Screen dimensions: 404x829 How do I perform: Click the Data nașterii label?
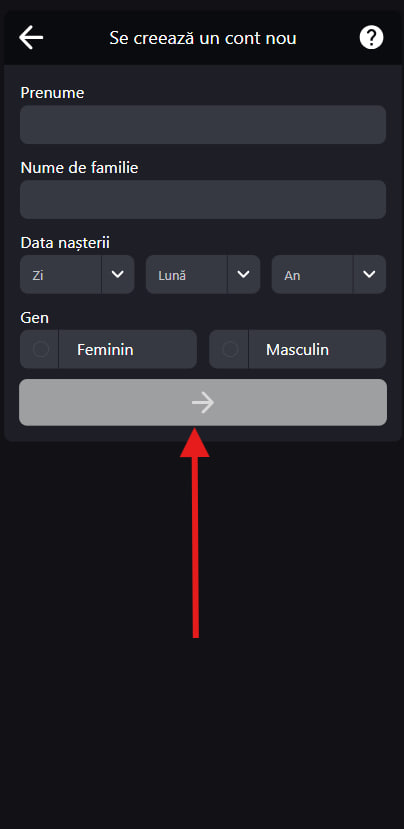65,243
